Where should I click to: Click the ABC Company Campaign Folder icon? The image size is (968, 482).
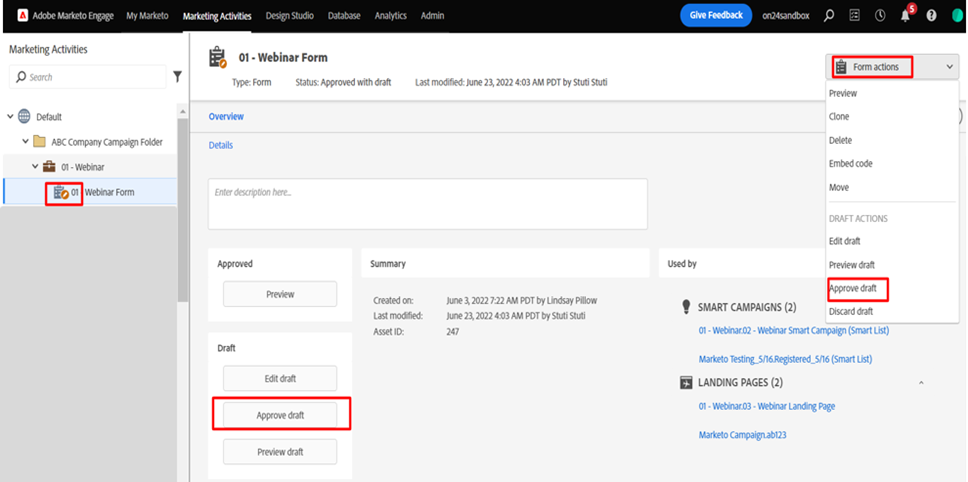(40, 142)
